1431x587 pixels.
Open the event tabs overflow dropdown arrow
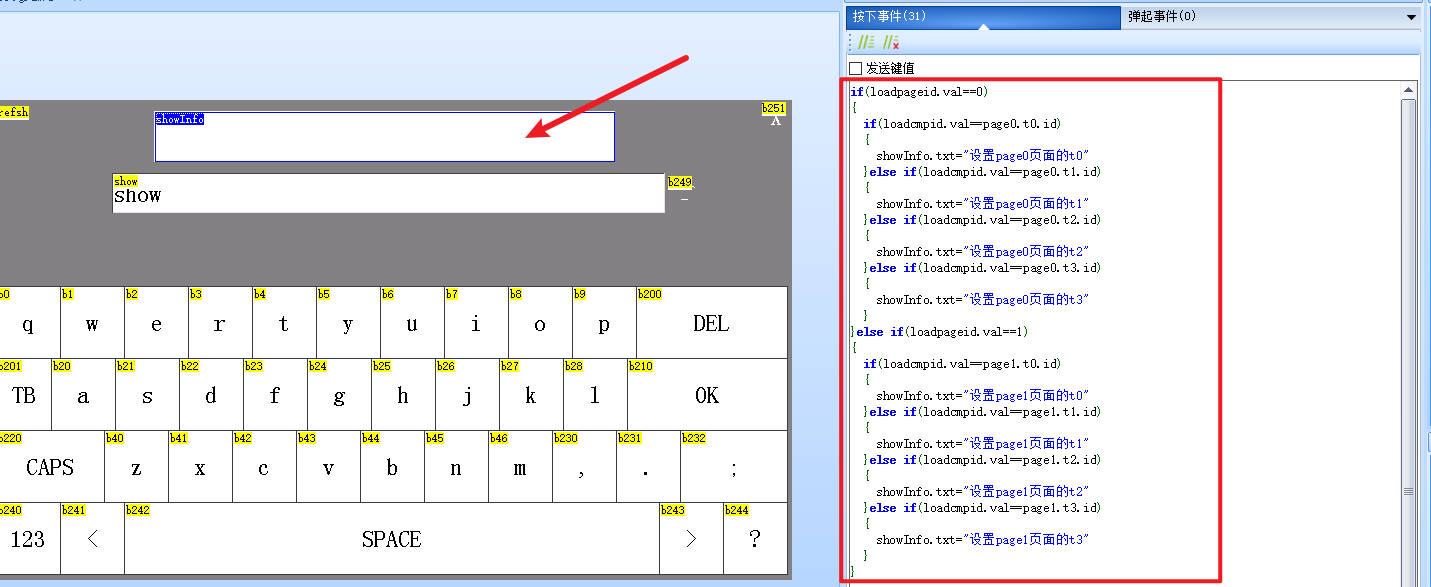(x=1411, y=17)
